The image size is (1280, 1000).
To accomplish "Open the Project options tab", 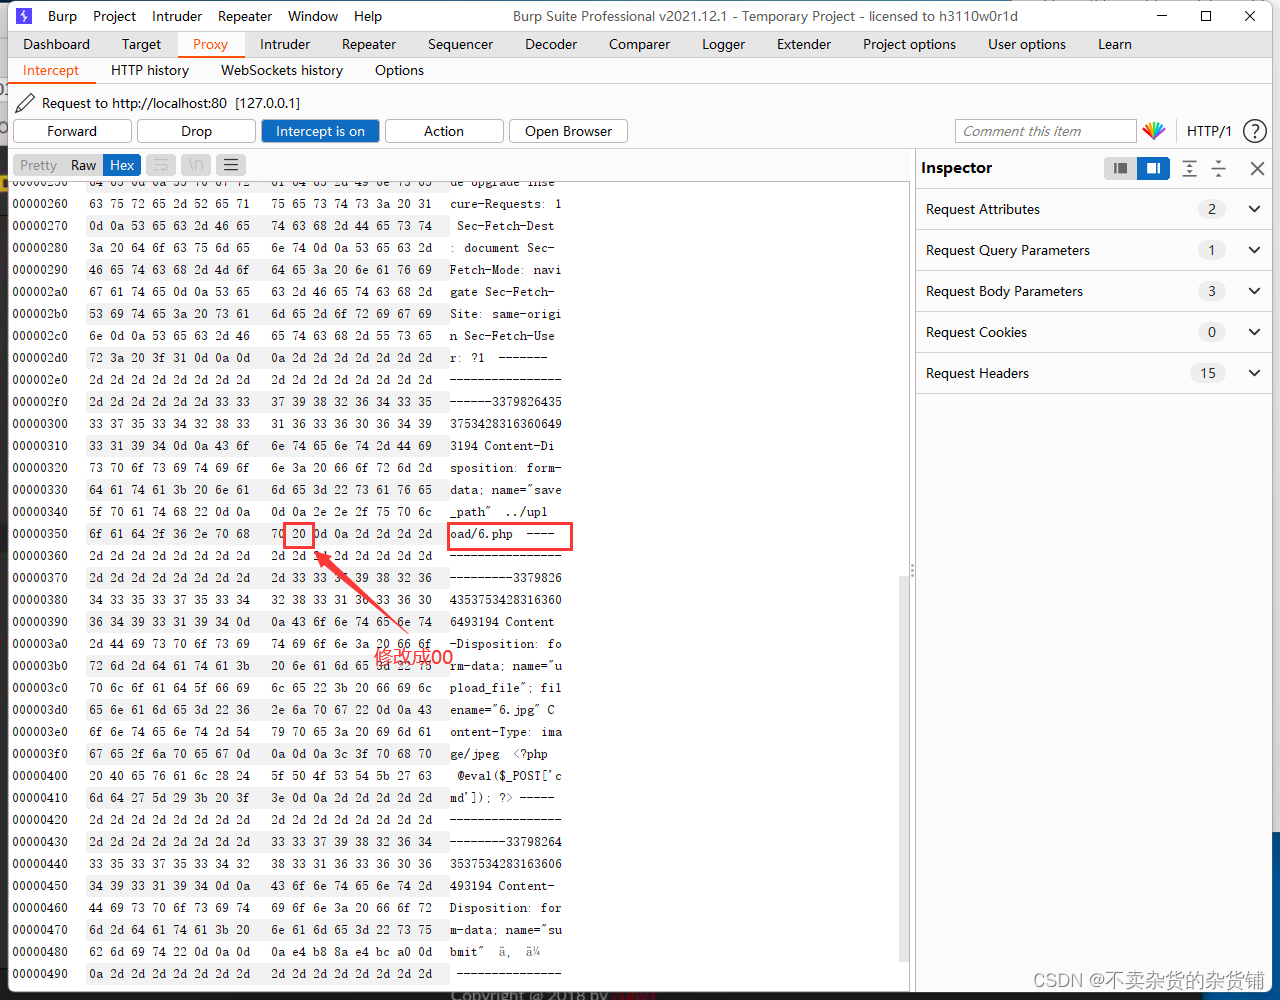I will pos(909,44).
